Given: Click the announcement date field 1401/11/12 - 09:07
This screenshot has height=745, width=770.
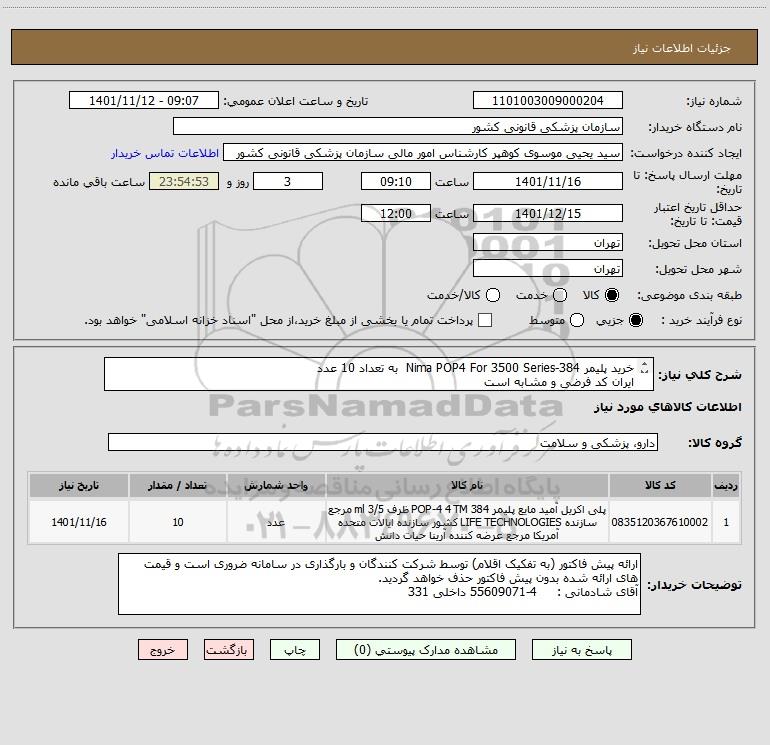Looking at the screenshot, I should pyautogui.click(x=144, y=101).
